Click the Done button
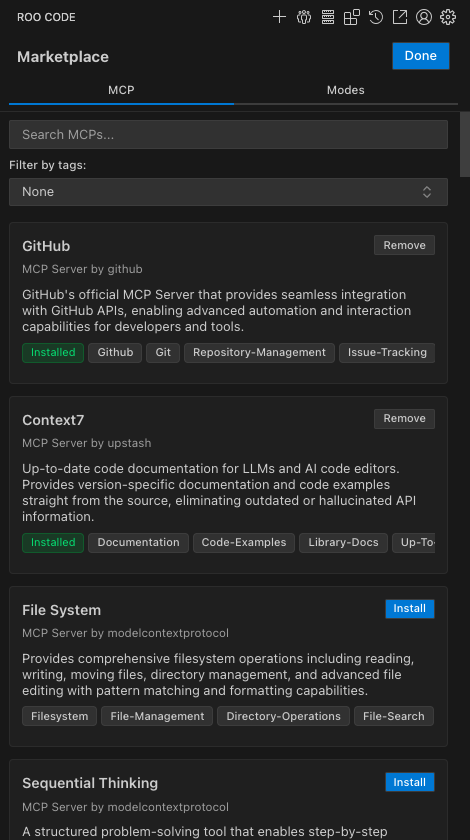470x840 pixels. coord(421,56)
